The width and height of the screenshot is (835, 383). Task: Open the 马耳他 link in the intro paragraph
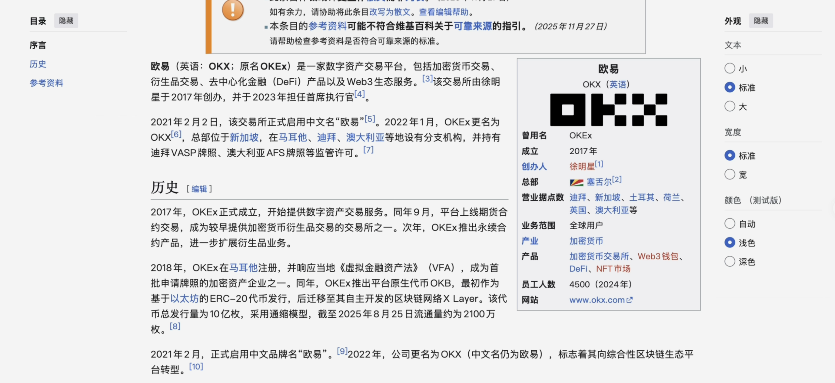tap(293, 137)
